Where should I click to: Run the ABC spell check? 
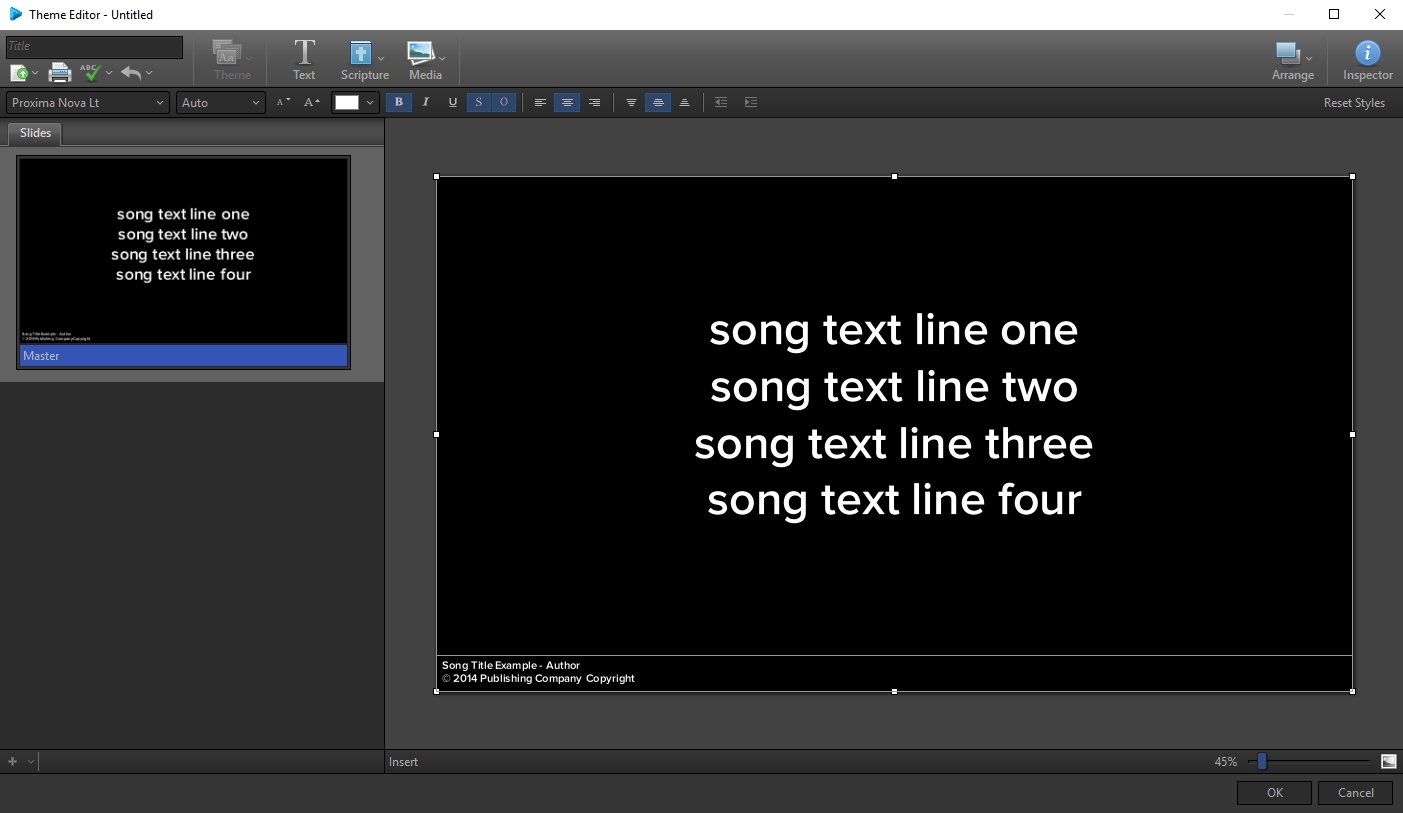pyautogui.click(x=90, y=72)
